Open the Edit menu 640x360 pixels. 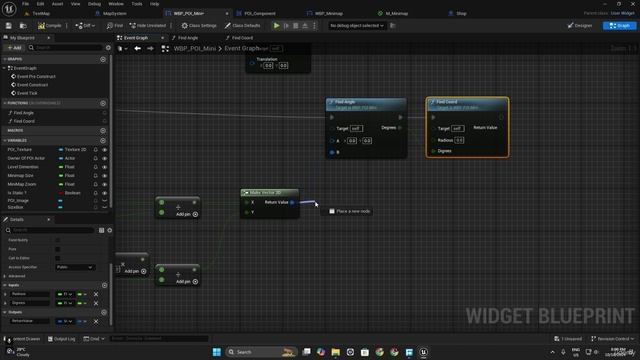coord(40,4)
